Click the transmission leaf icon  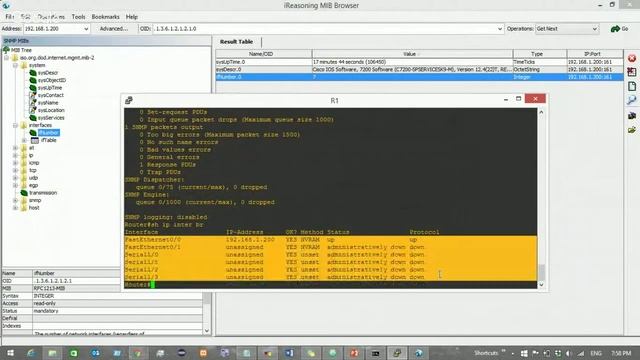[x=24, y=193]
